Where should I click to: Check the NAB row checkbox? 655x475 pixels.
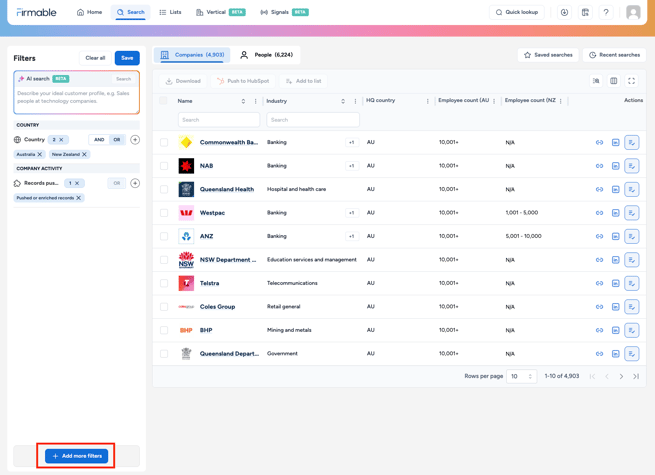(x=164, y=166)
